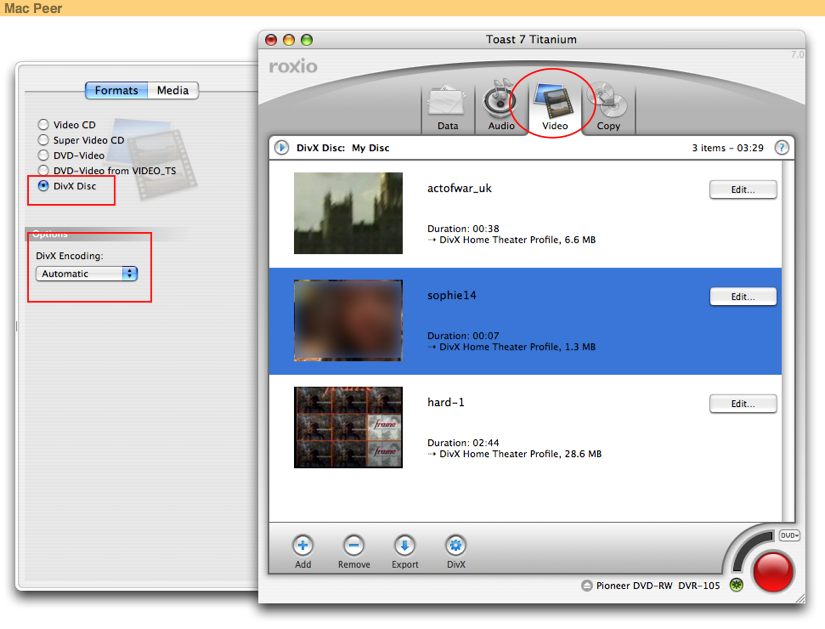Click Pioneer DVD-RW DVR-105 recorder name
Image resolution: width=825 pixels, height=629 pixels.
tap(658, 585)
